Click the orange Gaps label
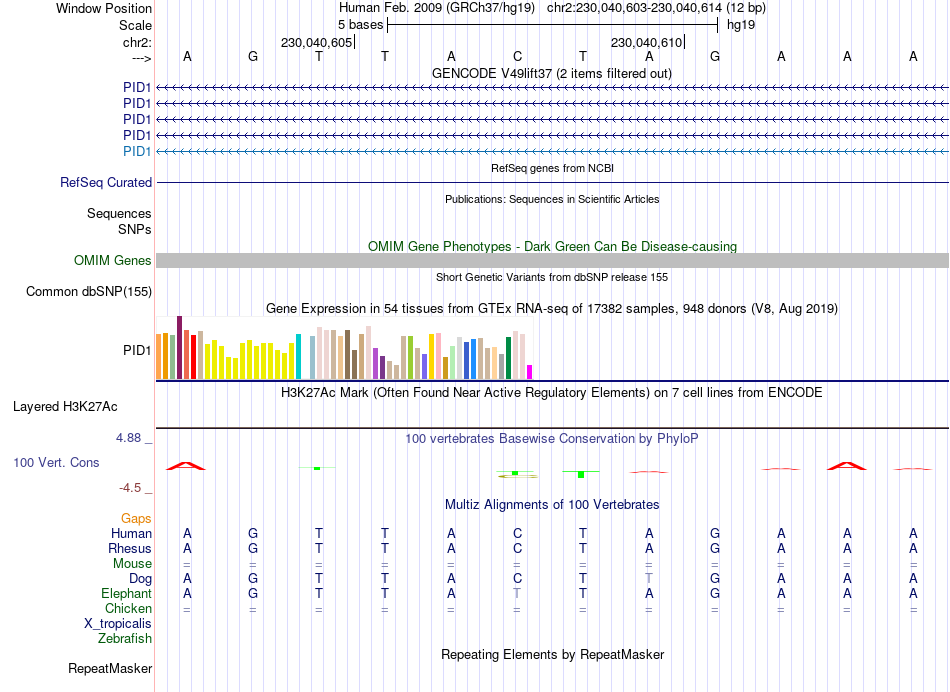The height and width of the screenshot is (692, 950). (136, 519)
